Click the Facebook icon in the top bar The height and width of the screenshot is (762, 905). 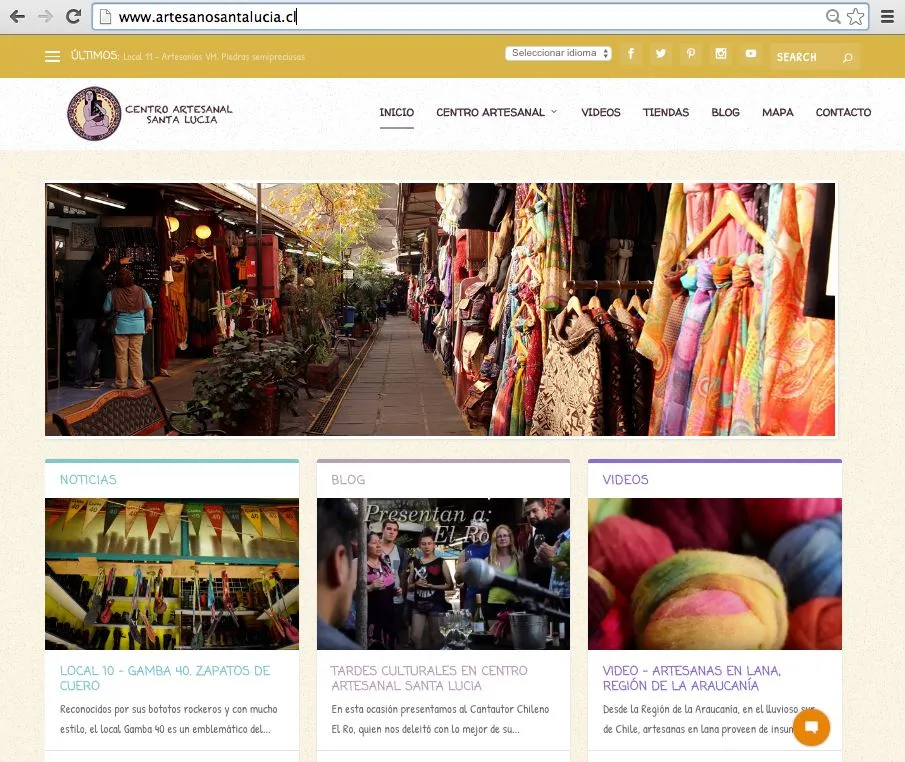click(631, 54)
